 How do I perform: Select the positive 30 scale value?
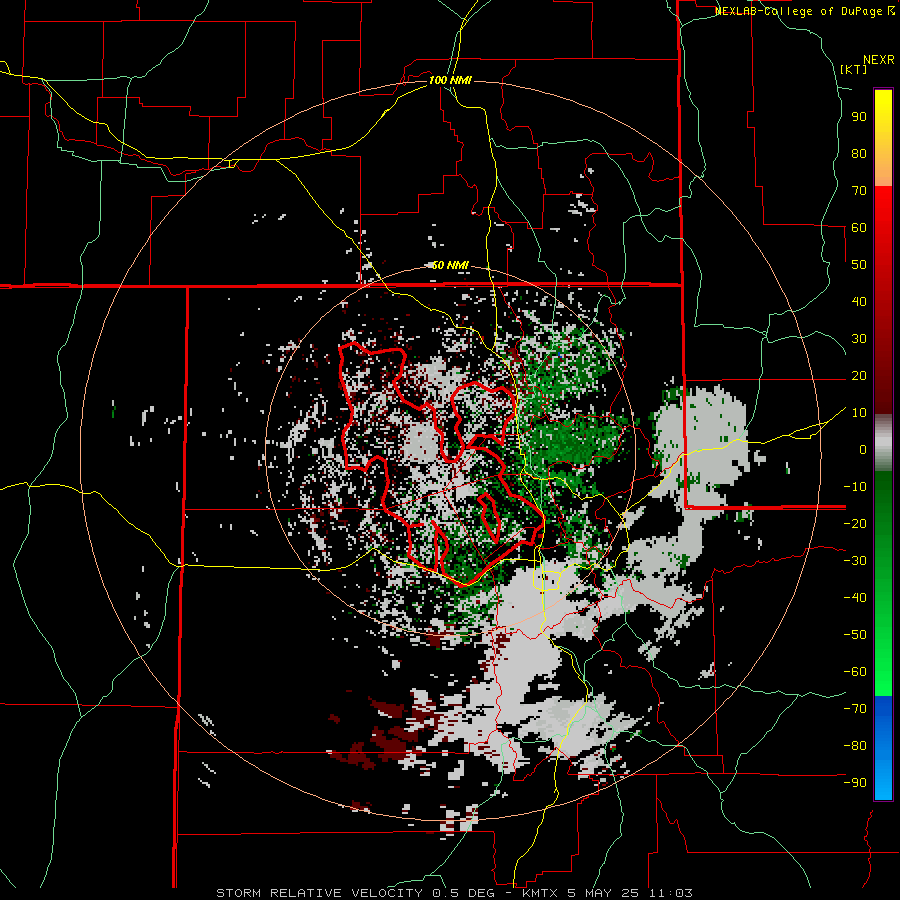859,339
